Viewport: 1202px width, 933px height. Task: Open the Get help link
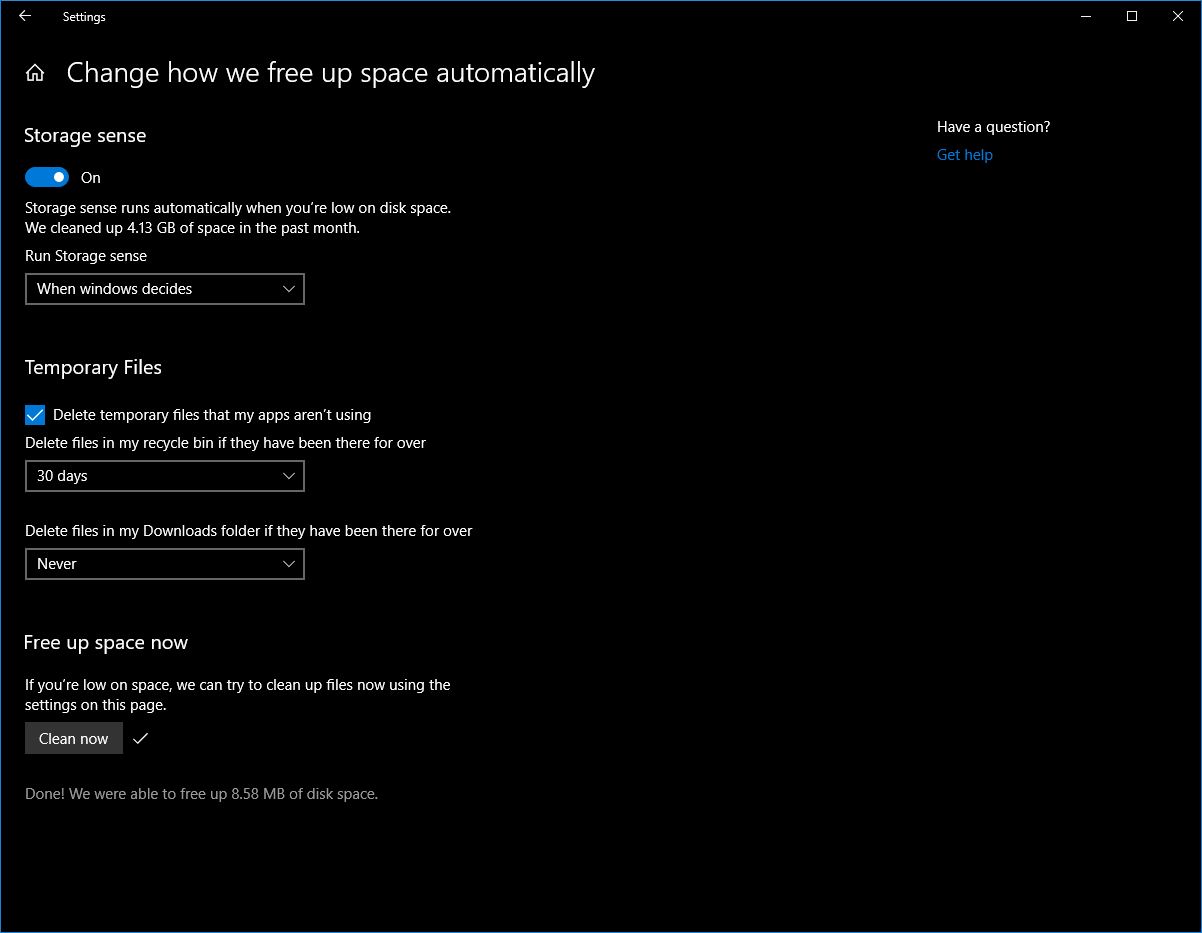965,154
